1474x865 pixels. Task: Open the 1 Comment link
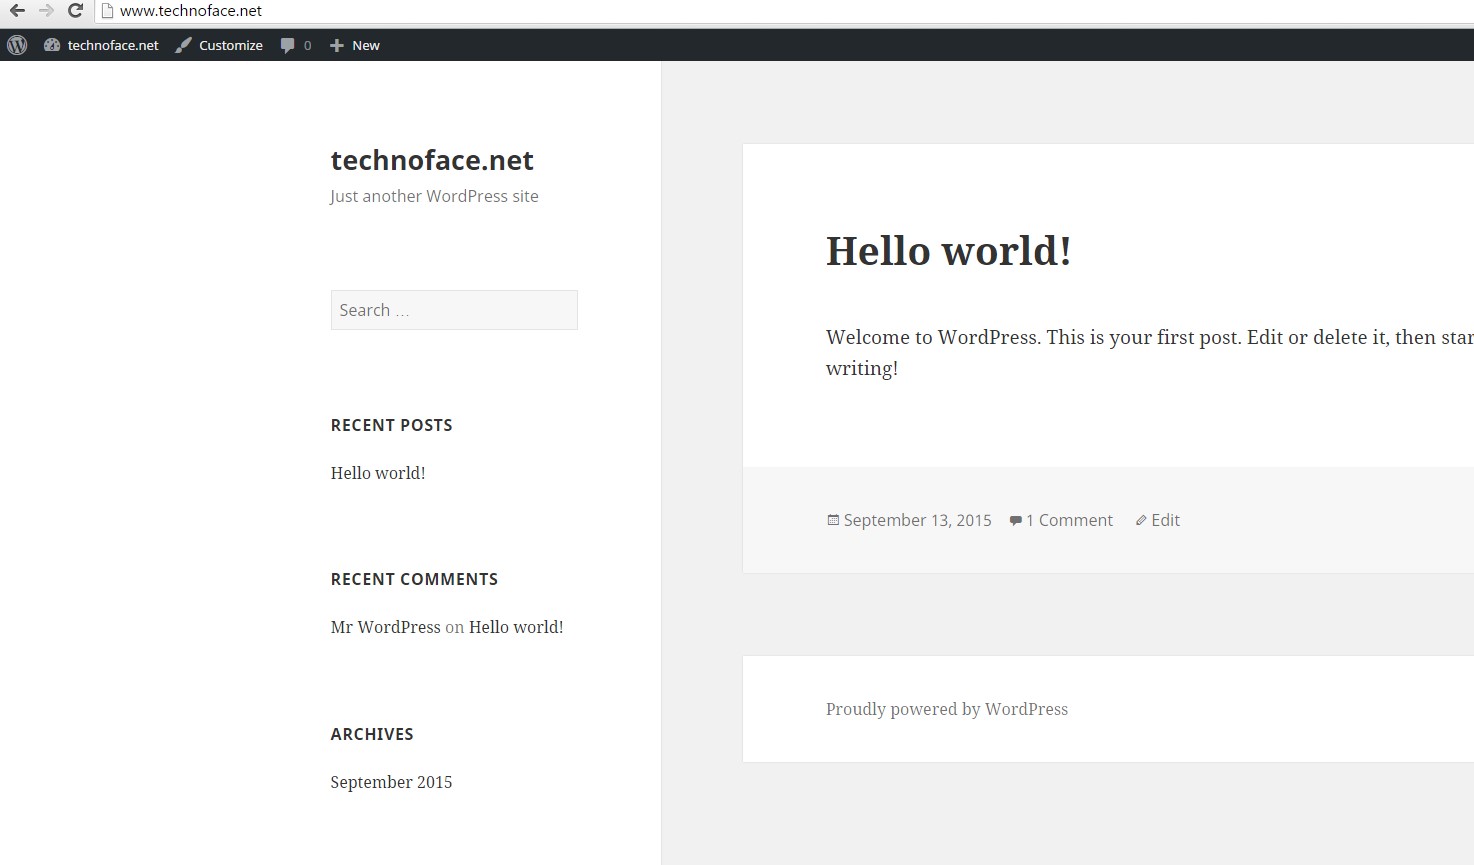coord(1069,520)
